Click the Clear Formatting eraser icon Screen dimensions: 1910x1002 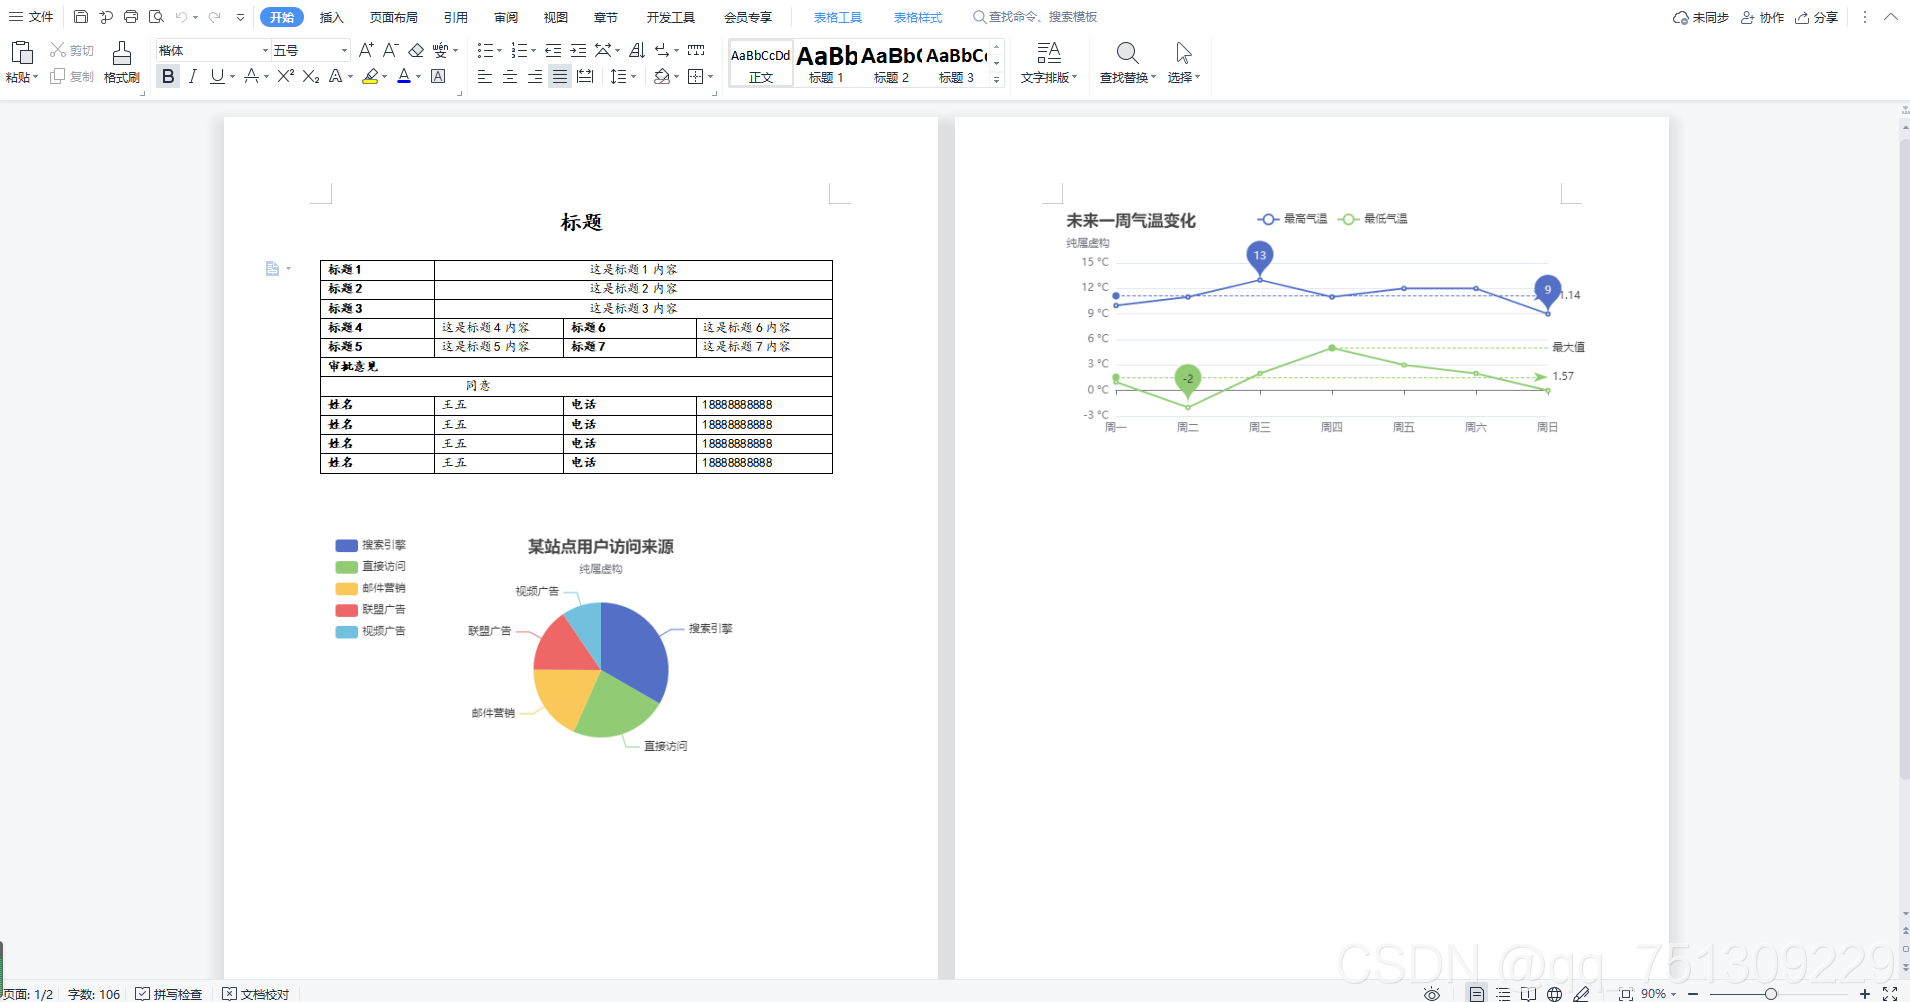[x=416, y=50]
